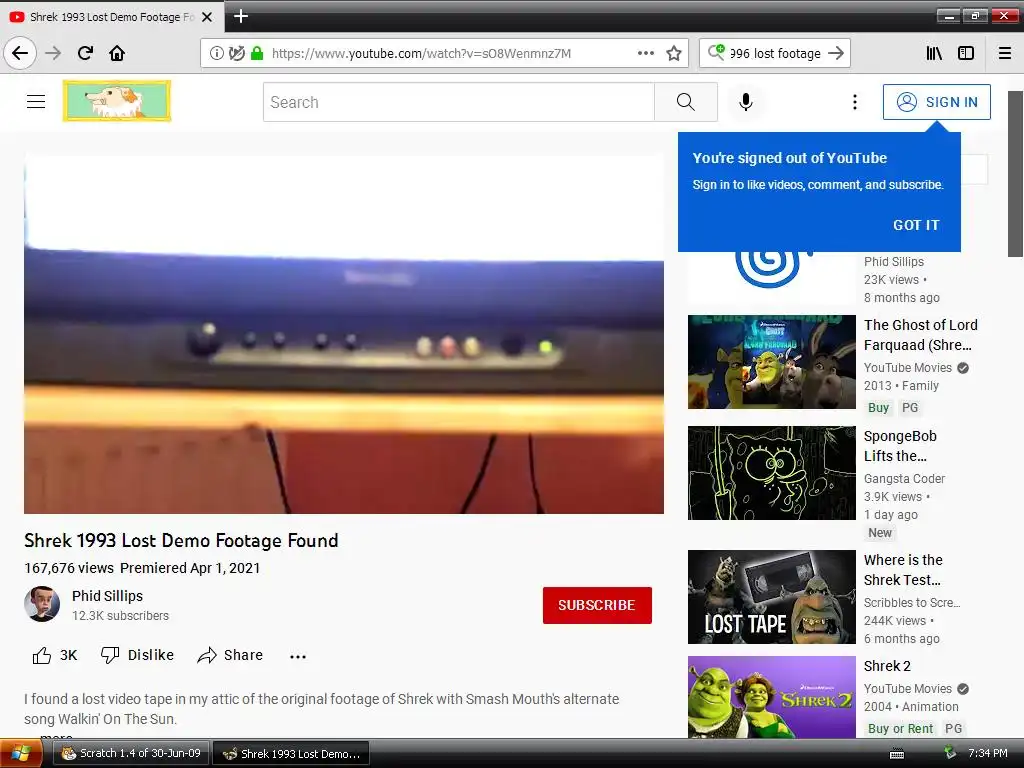Screen dimensions: 1024x768
Task: Submit browser search with the arrow button
Action: click(x=836, y=53)
